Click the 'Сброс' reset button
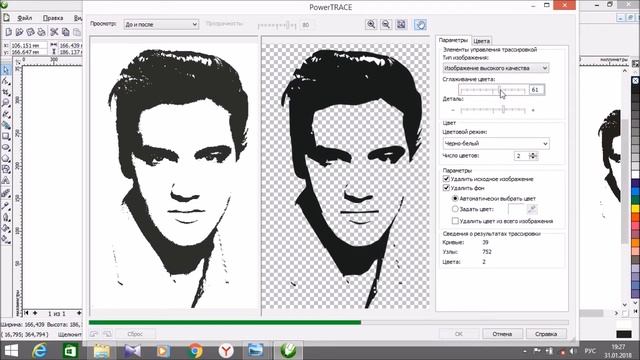The image size is (640, 360). (135, 334)
